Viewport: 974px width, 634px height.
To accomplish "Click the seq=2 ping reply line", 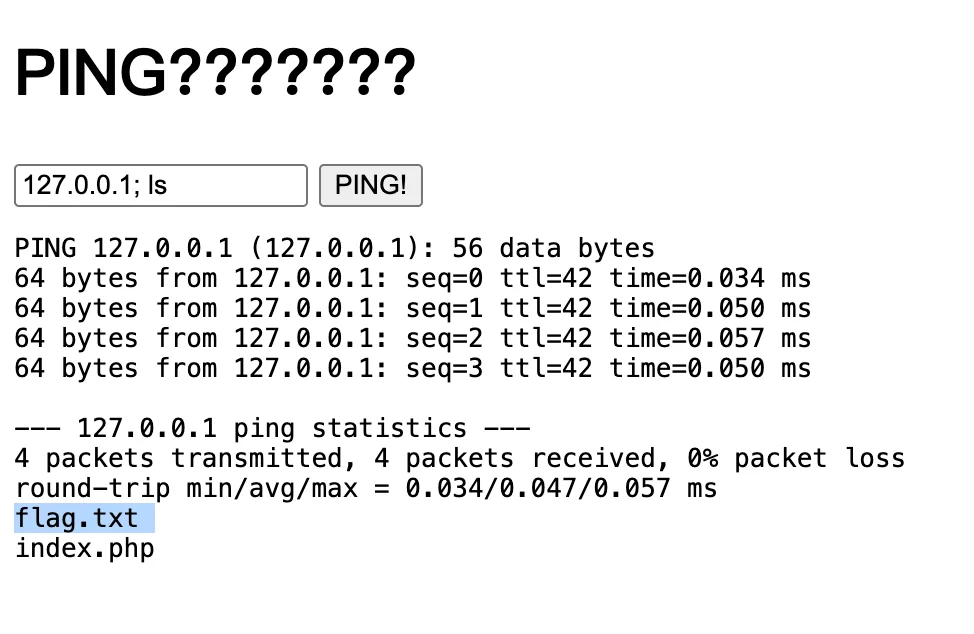I will [412, 338].
